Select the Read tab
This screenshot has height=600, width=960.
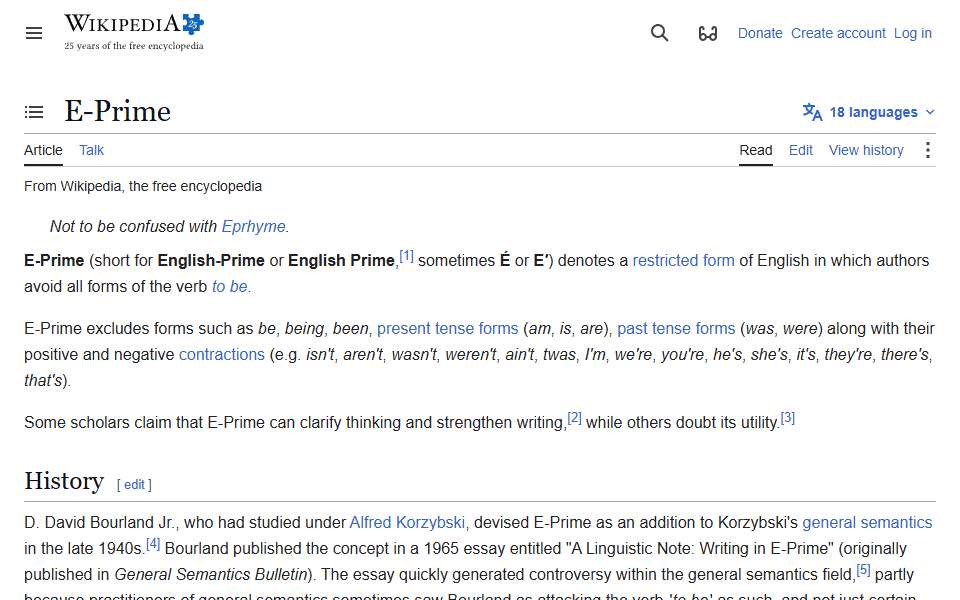pos(756,150)
